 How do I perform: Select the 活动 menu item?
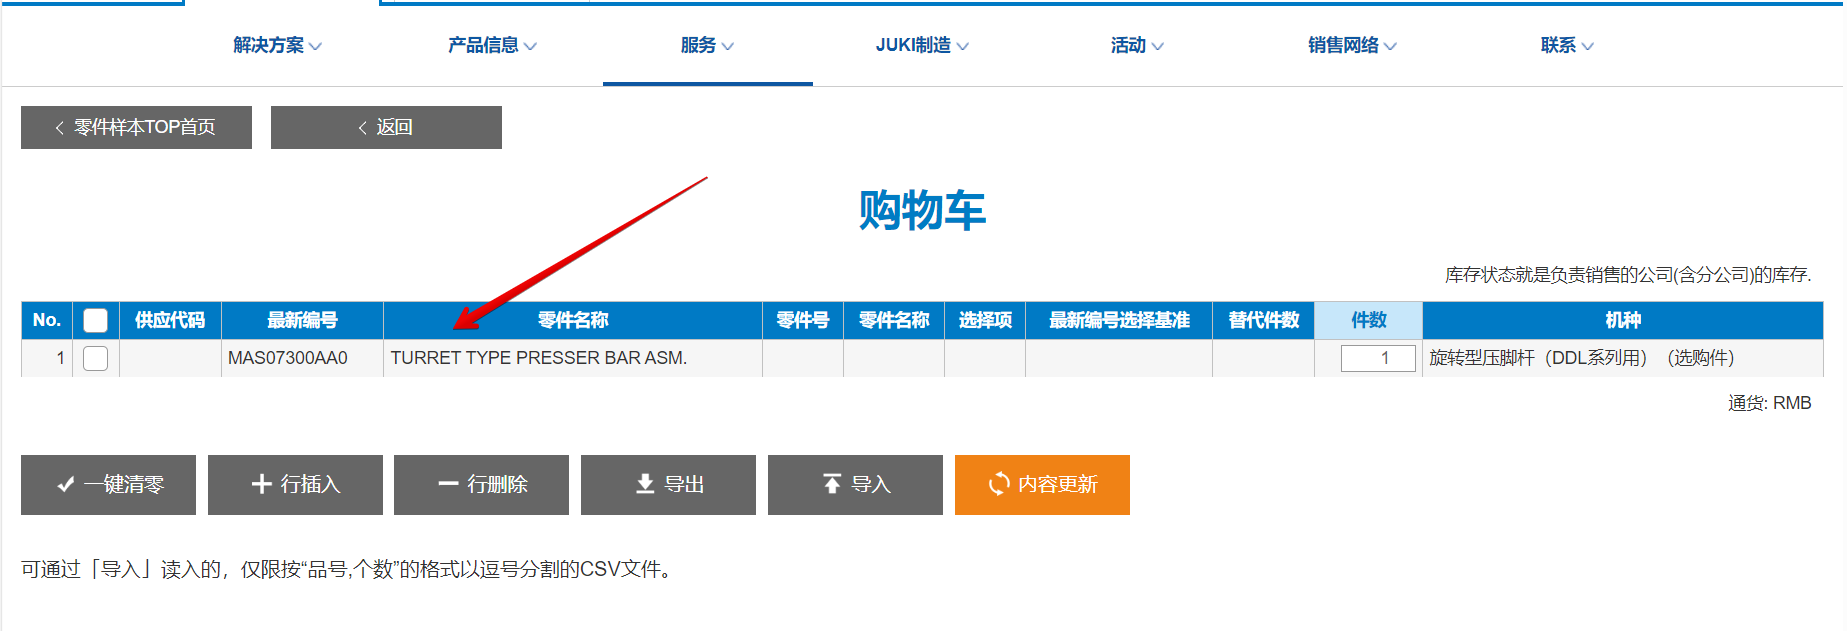[1137, 46]
